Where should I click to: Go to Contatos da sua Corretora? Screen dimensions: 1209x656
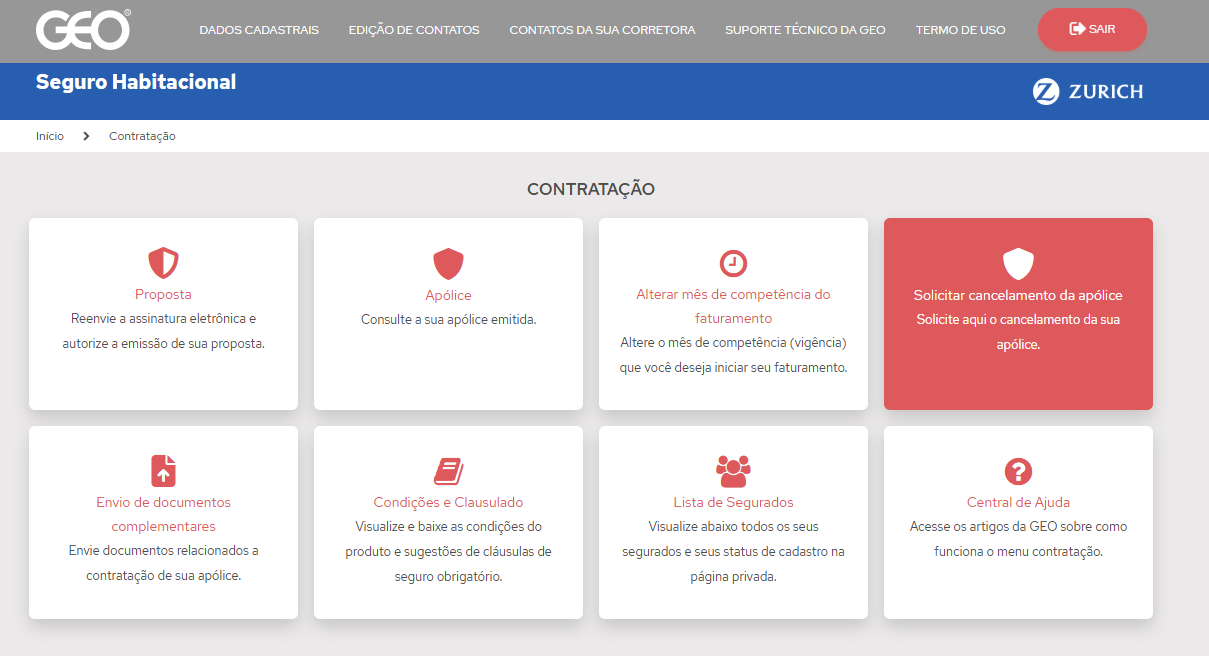[x=602, y=30]
